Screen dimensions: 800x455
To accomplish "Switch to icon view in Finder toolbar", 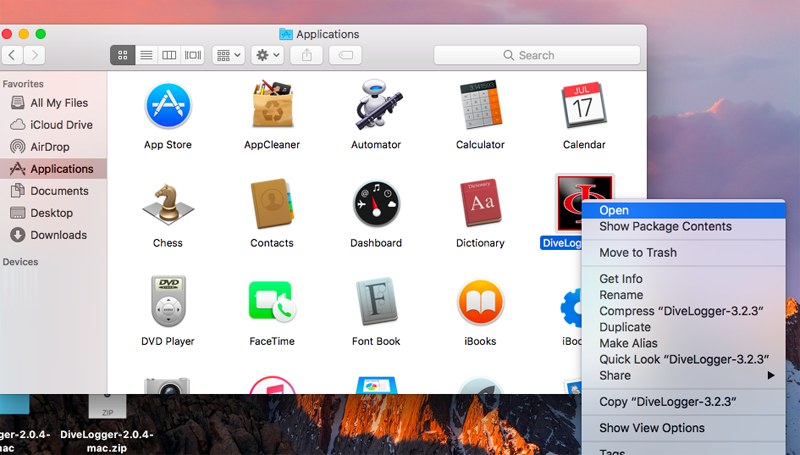I will (x=122, y=55).
